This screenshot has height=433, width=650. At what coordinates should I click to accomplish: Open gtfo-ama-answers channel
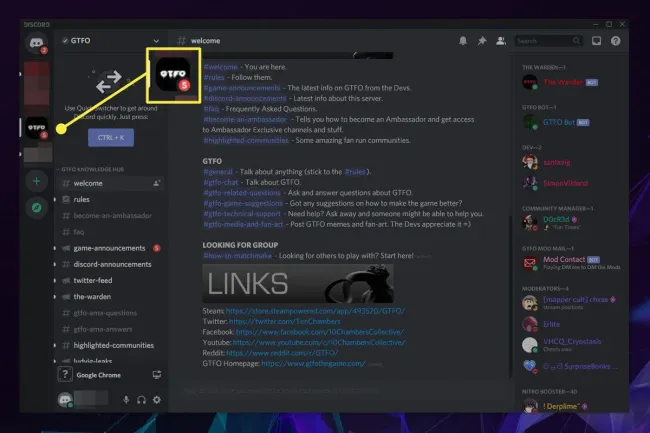[x=110, y=329]
